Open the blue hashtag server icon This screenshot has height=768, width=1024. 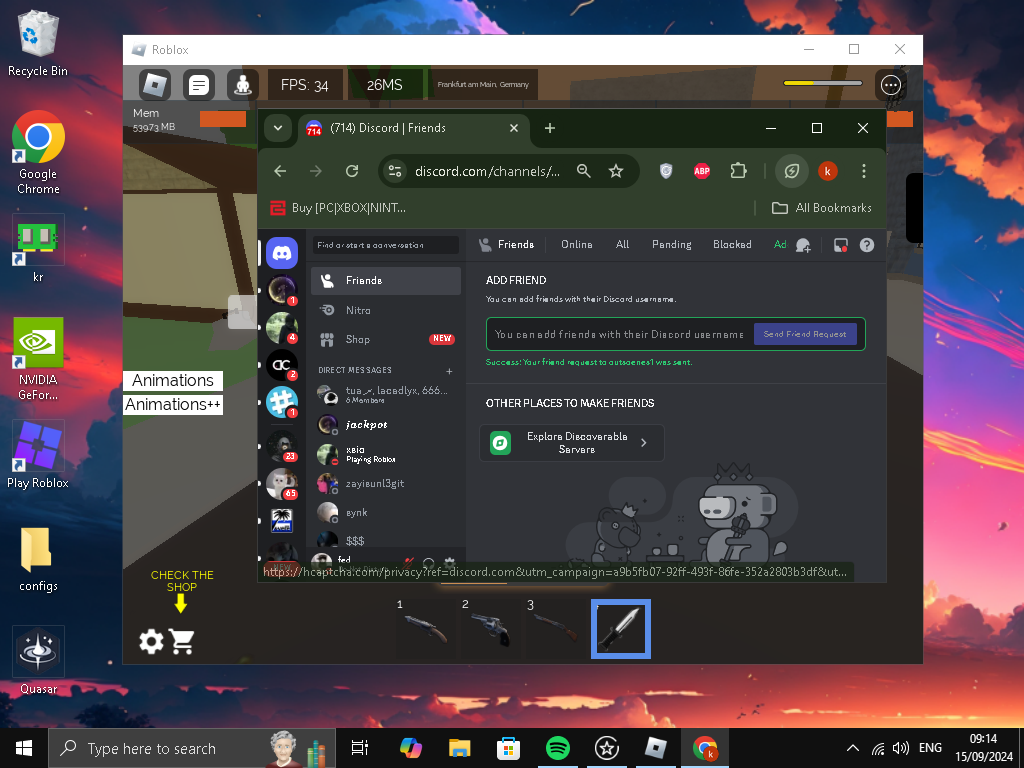tap(282, 402)
